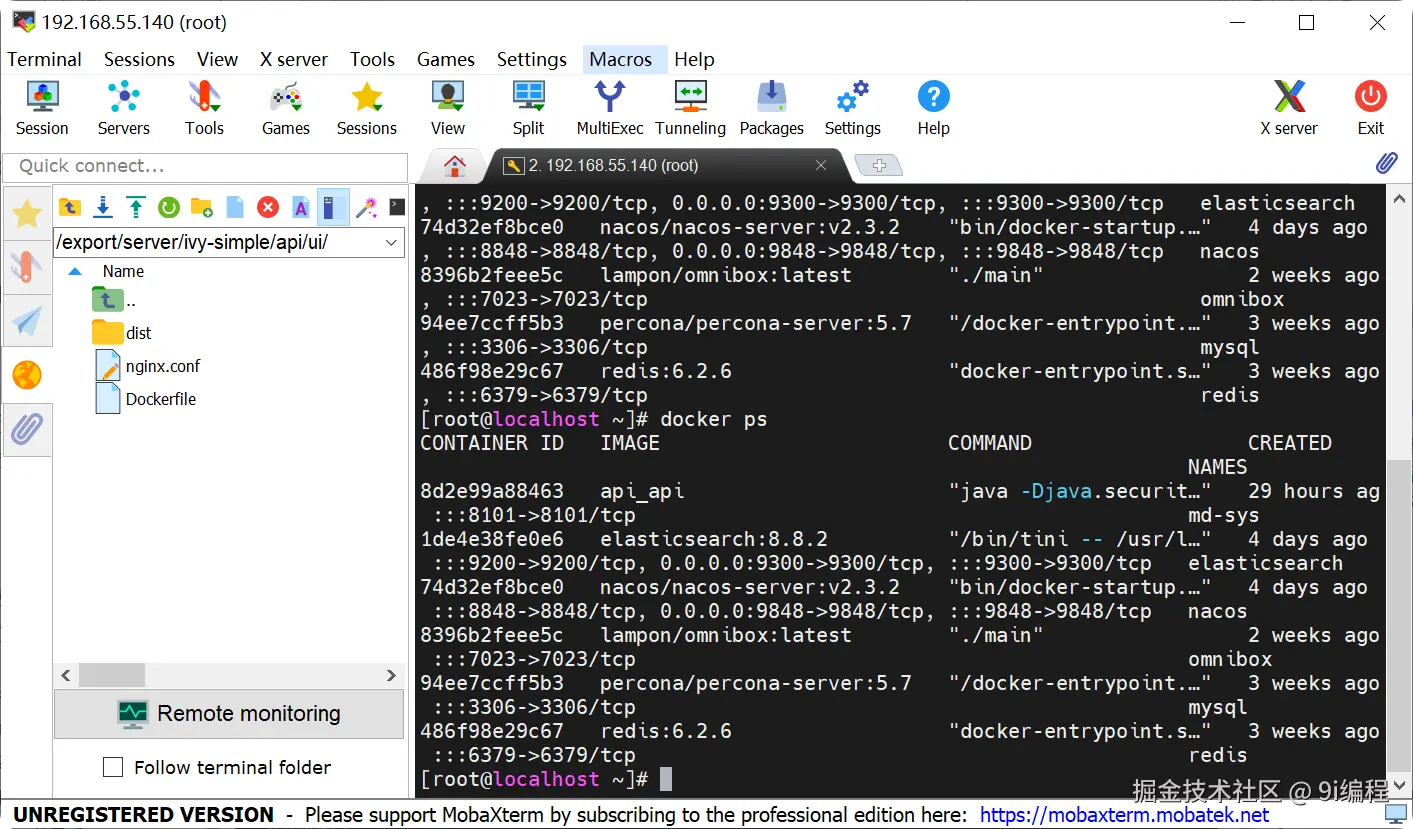
Task: Create a new folder via SFTP toolbar
Action: tap(201, 207)
